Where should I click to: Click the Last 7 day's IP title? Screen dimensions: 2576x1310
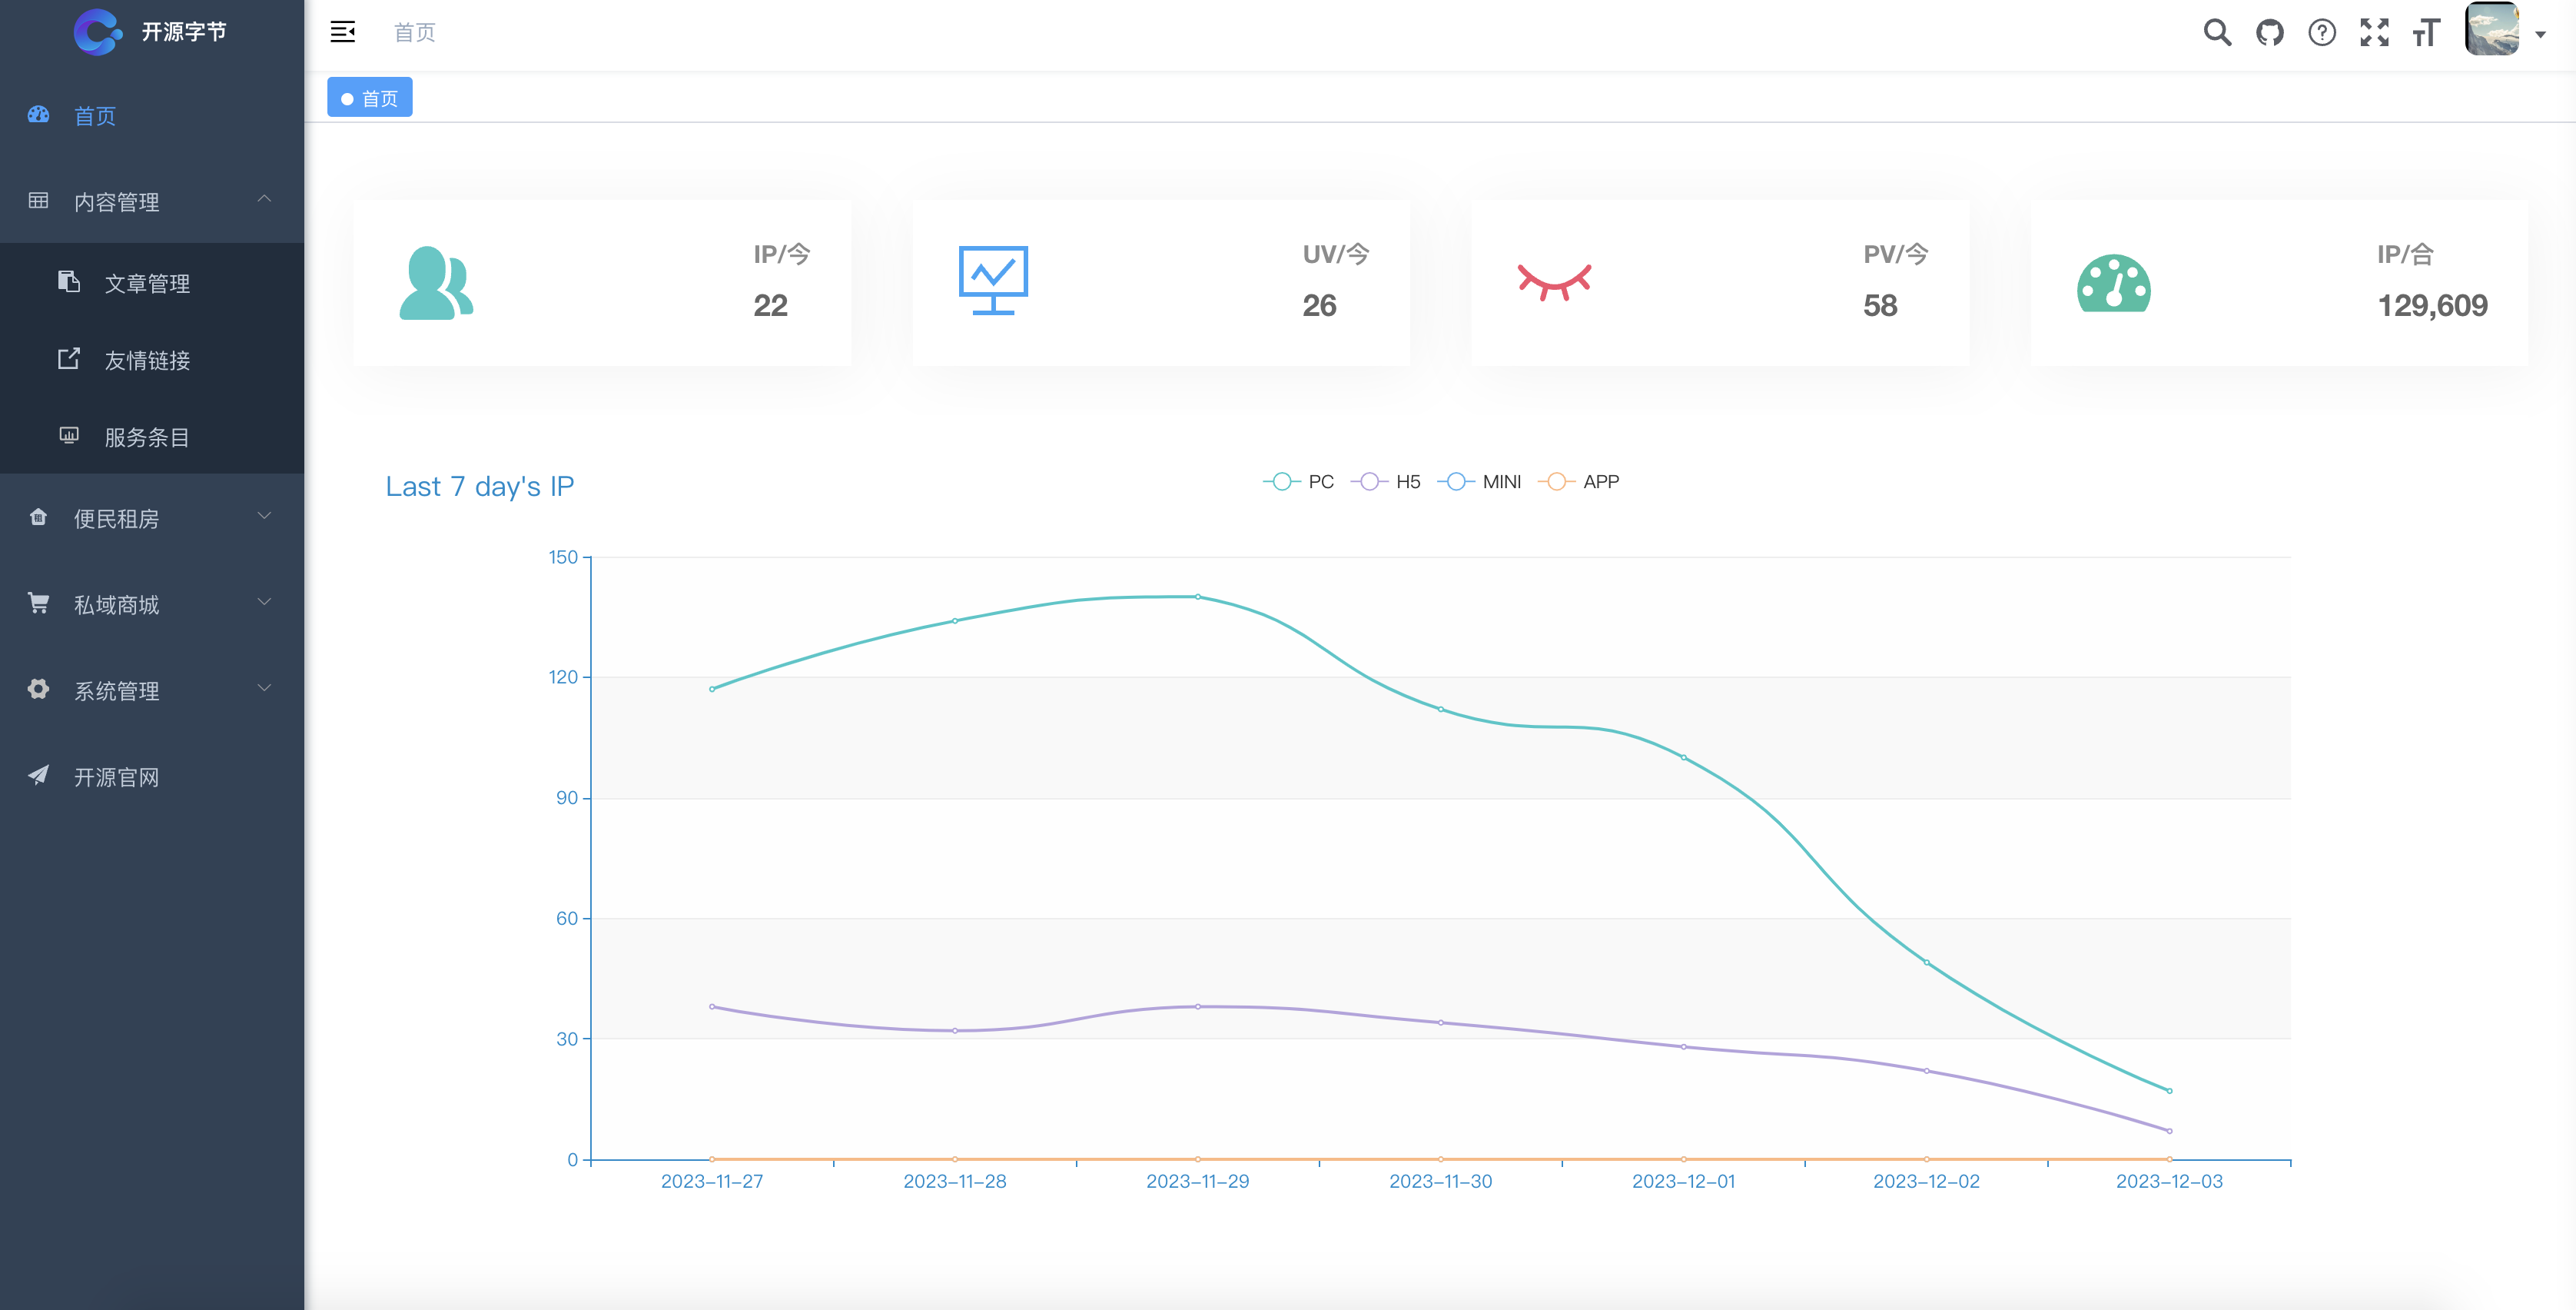(x=480, y=487)
